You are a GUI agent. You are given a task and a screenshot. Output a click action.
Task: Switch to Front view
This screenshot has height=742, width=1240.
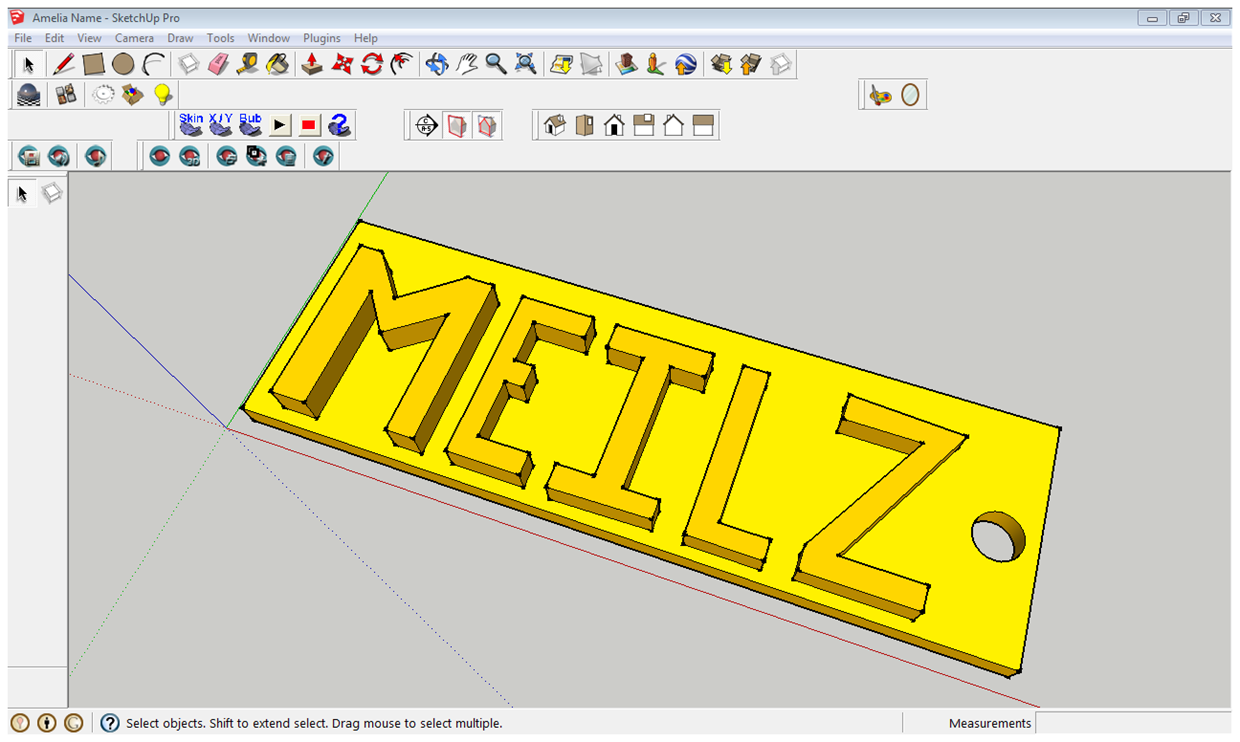[614, 126]
